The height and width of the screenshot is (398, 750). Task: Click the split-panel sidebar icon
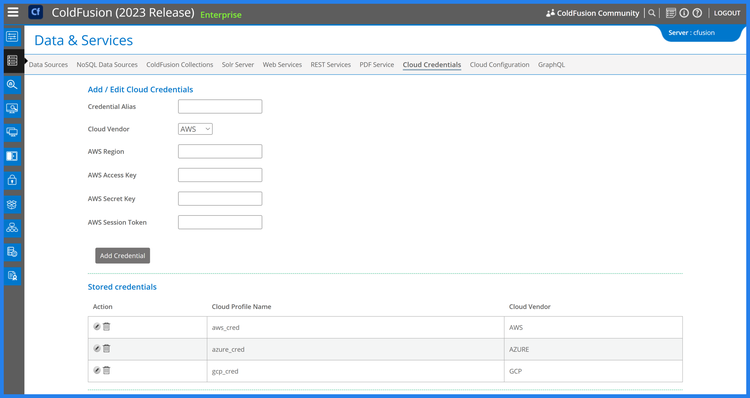[x=12, y=156]
